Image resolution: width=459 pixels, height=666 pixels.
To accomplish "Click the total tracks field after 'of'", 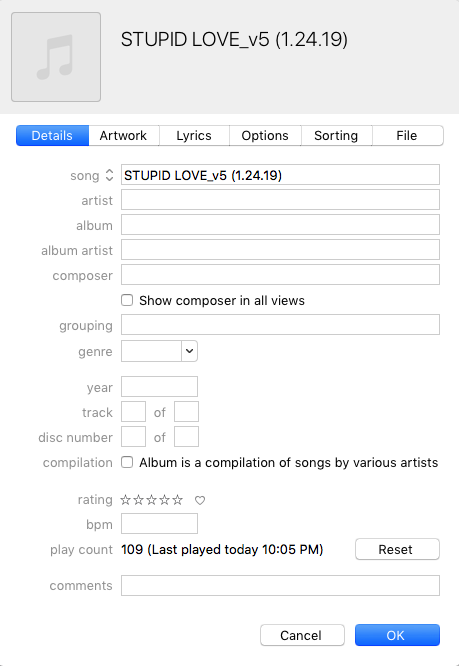I will coord(186,412).
